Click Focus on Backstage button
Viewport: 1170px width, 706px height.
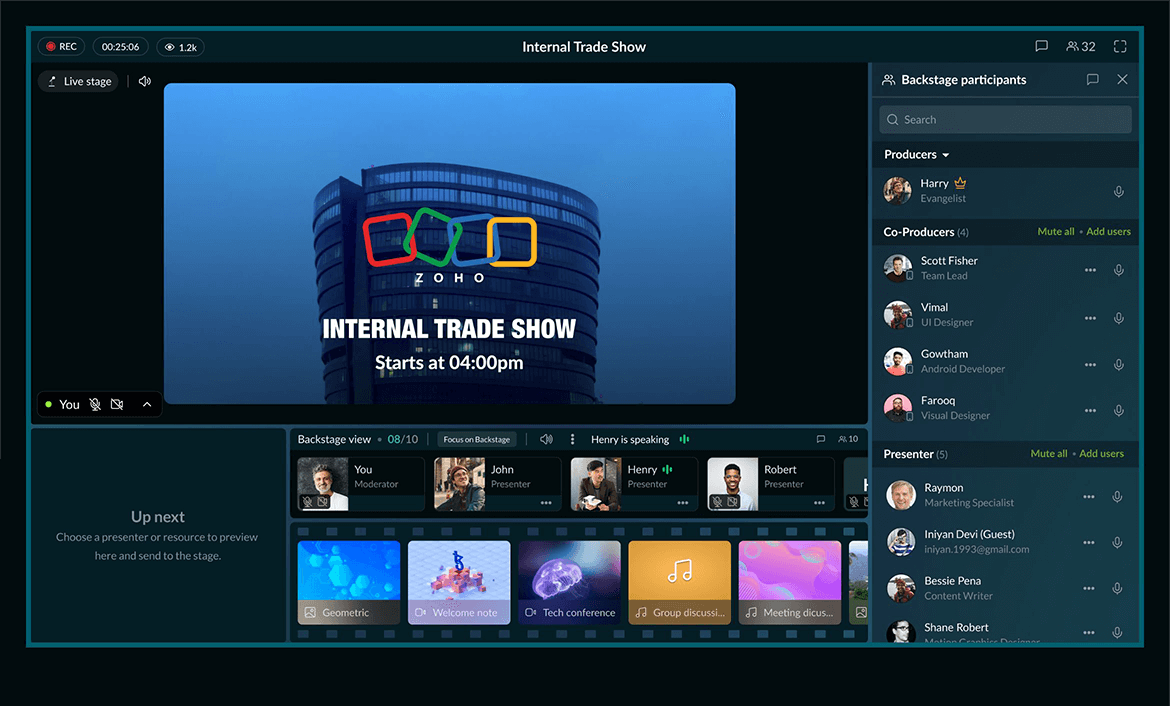pyautogui.click(x=477, y=439)
